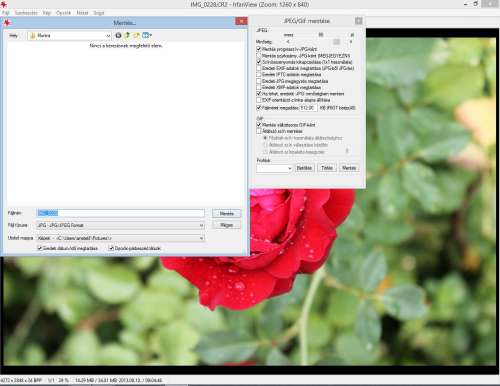Click the Mégse cancel button
The image size is (500, 386).
226,225
